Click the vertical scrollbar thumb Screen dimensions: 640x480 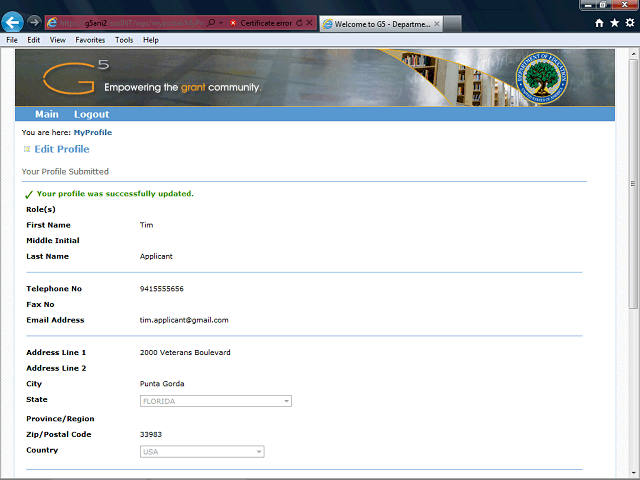[x=633, y=184]
